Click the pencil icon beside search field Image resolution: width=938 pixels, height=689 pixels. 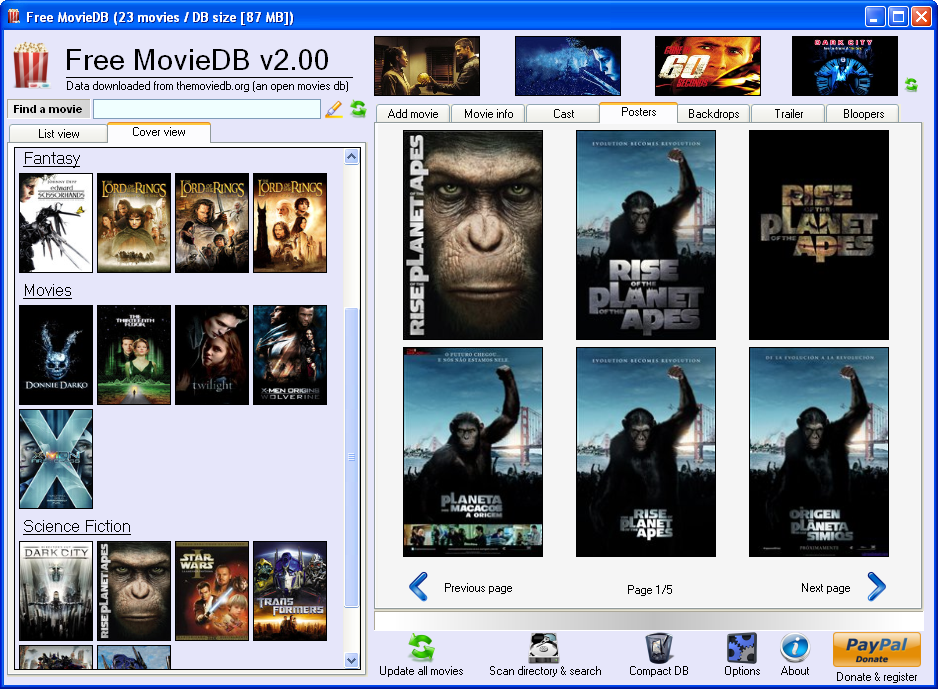pyautogui.click(x=334, y=109)
